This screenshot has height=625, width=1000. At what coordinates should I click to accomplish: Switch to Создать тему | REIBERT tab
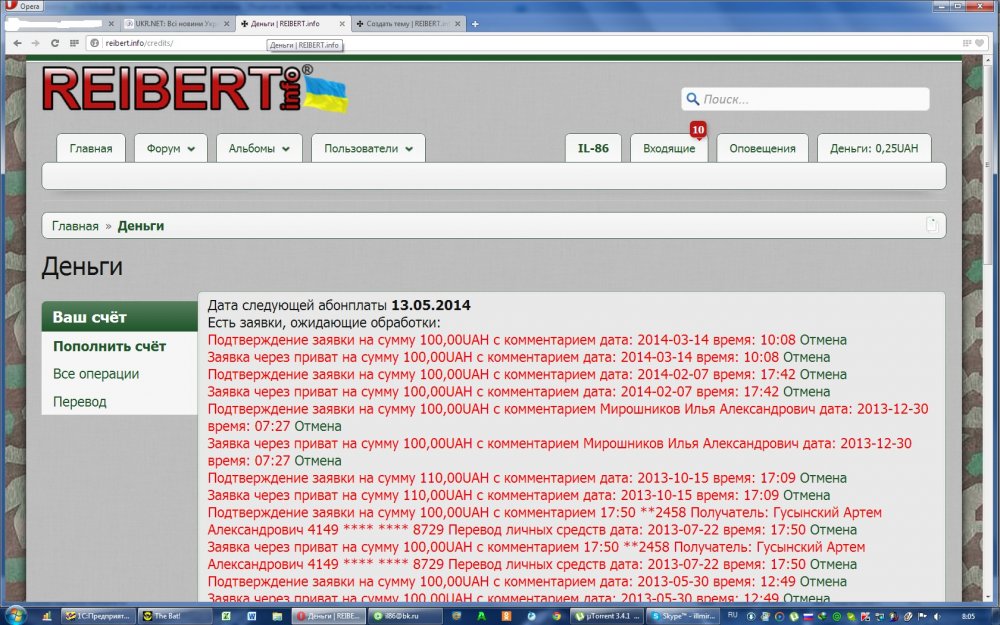point(408,24)
